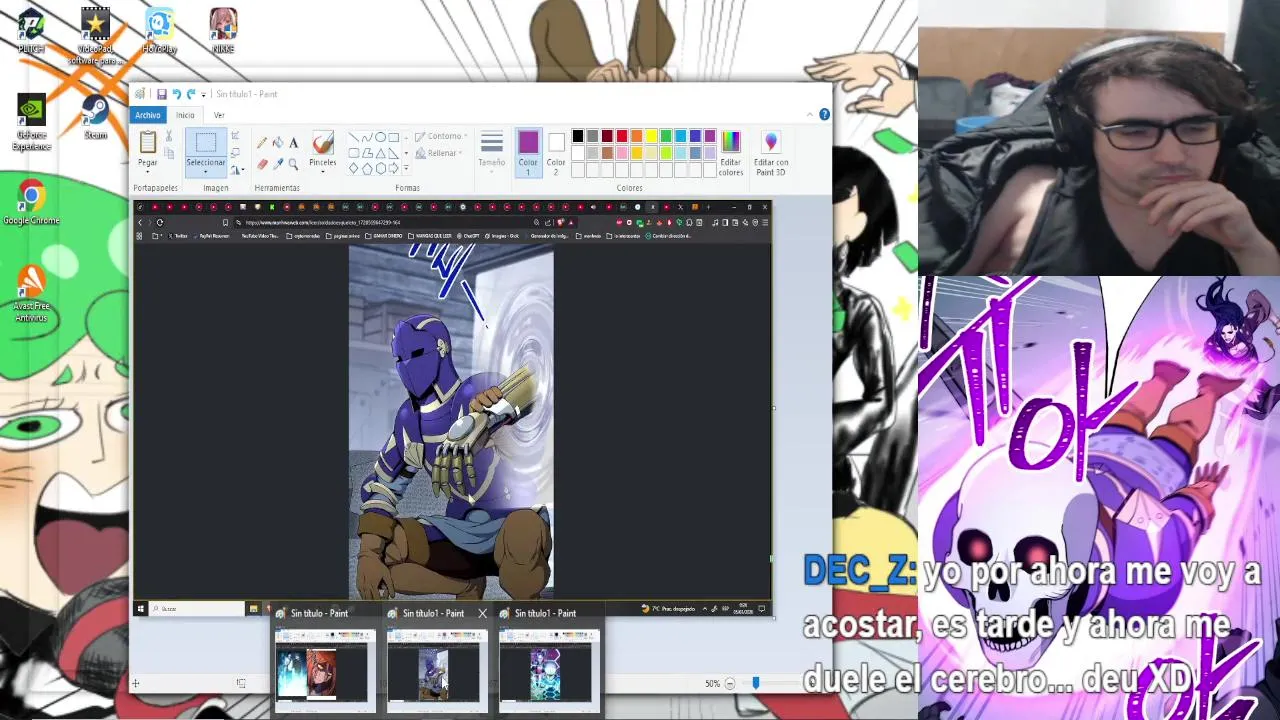Click the zoom slider handle in Paint
The width and height of the screenshot is (1280, 720).
(755, 683)
